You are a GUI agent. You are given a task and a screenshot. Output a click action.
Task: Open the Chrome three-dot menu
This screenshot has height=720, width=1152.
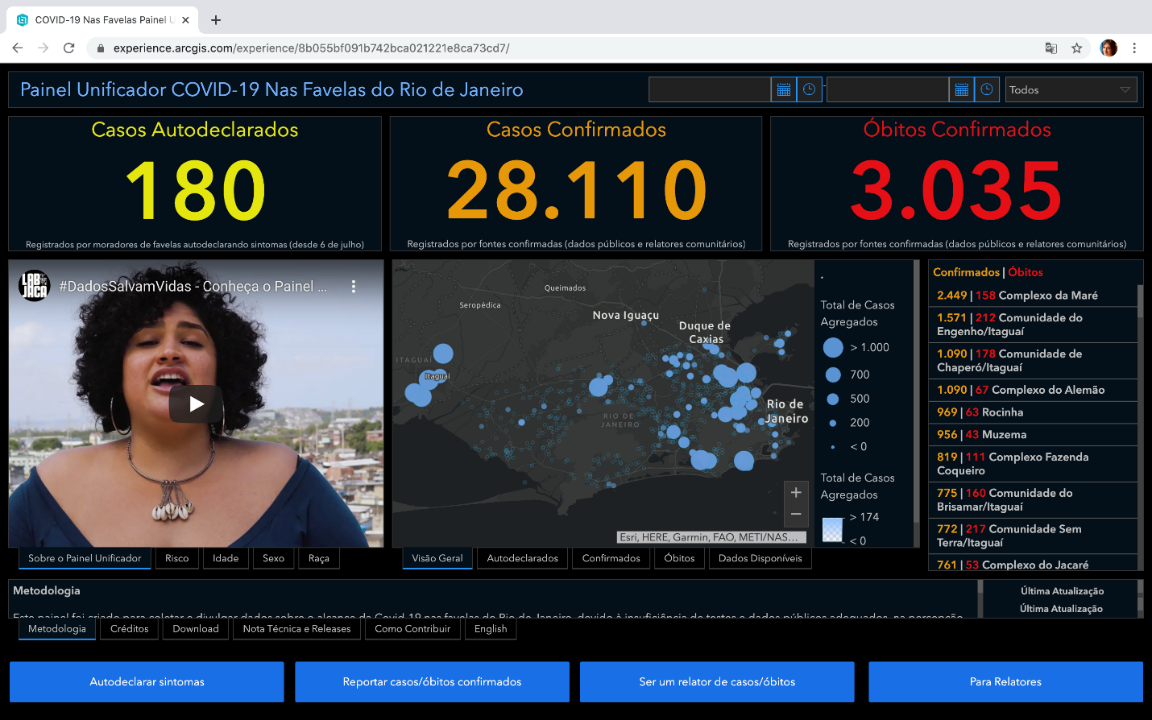click(x=1134, y=48)
